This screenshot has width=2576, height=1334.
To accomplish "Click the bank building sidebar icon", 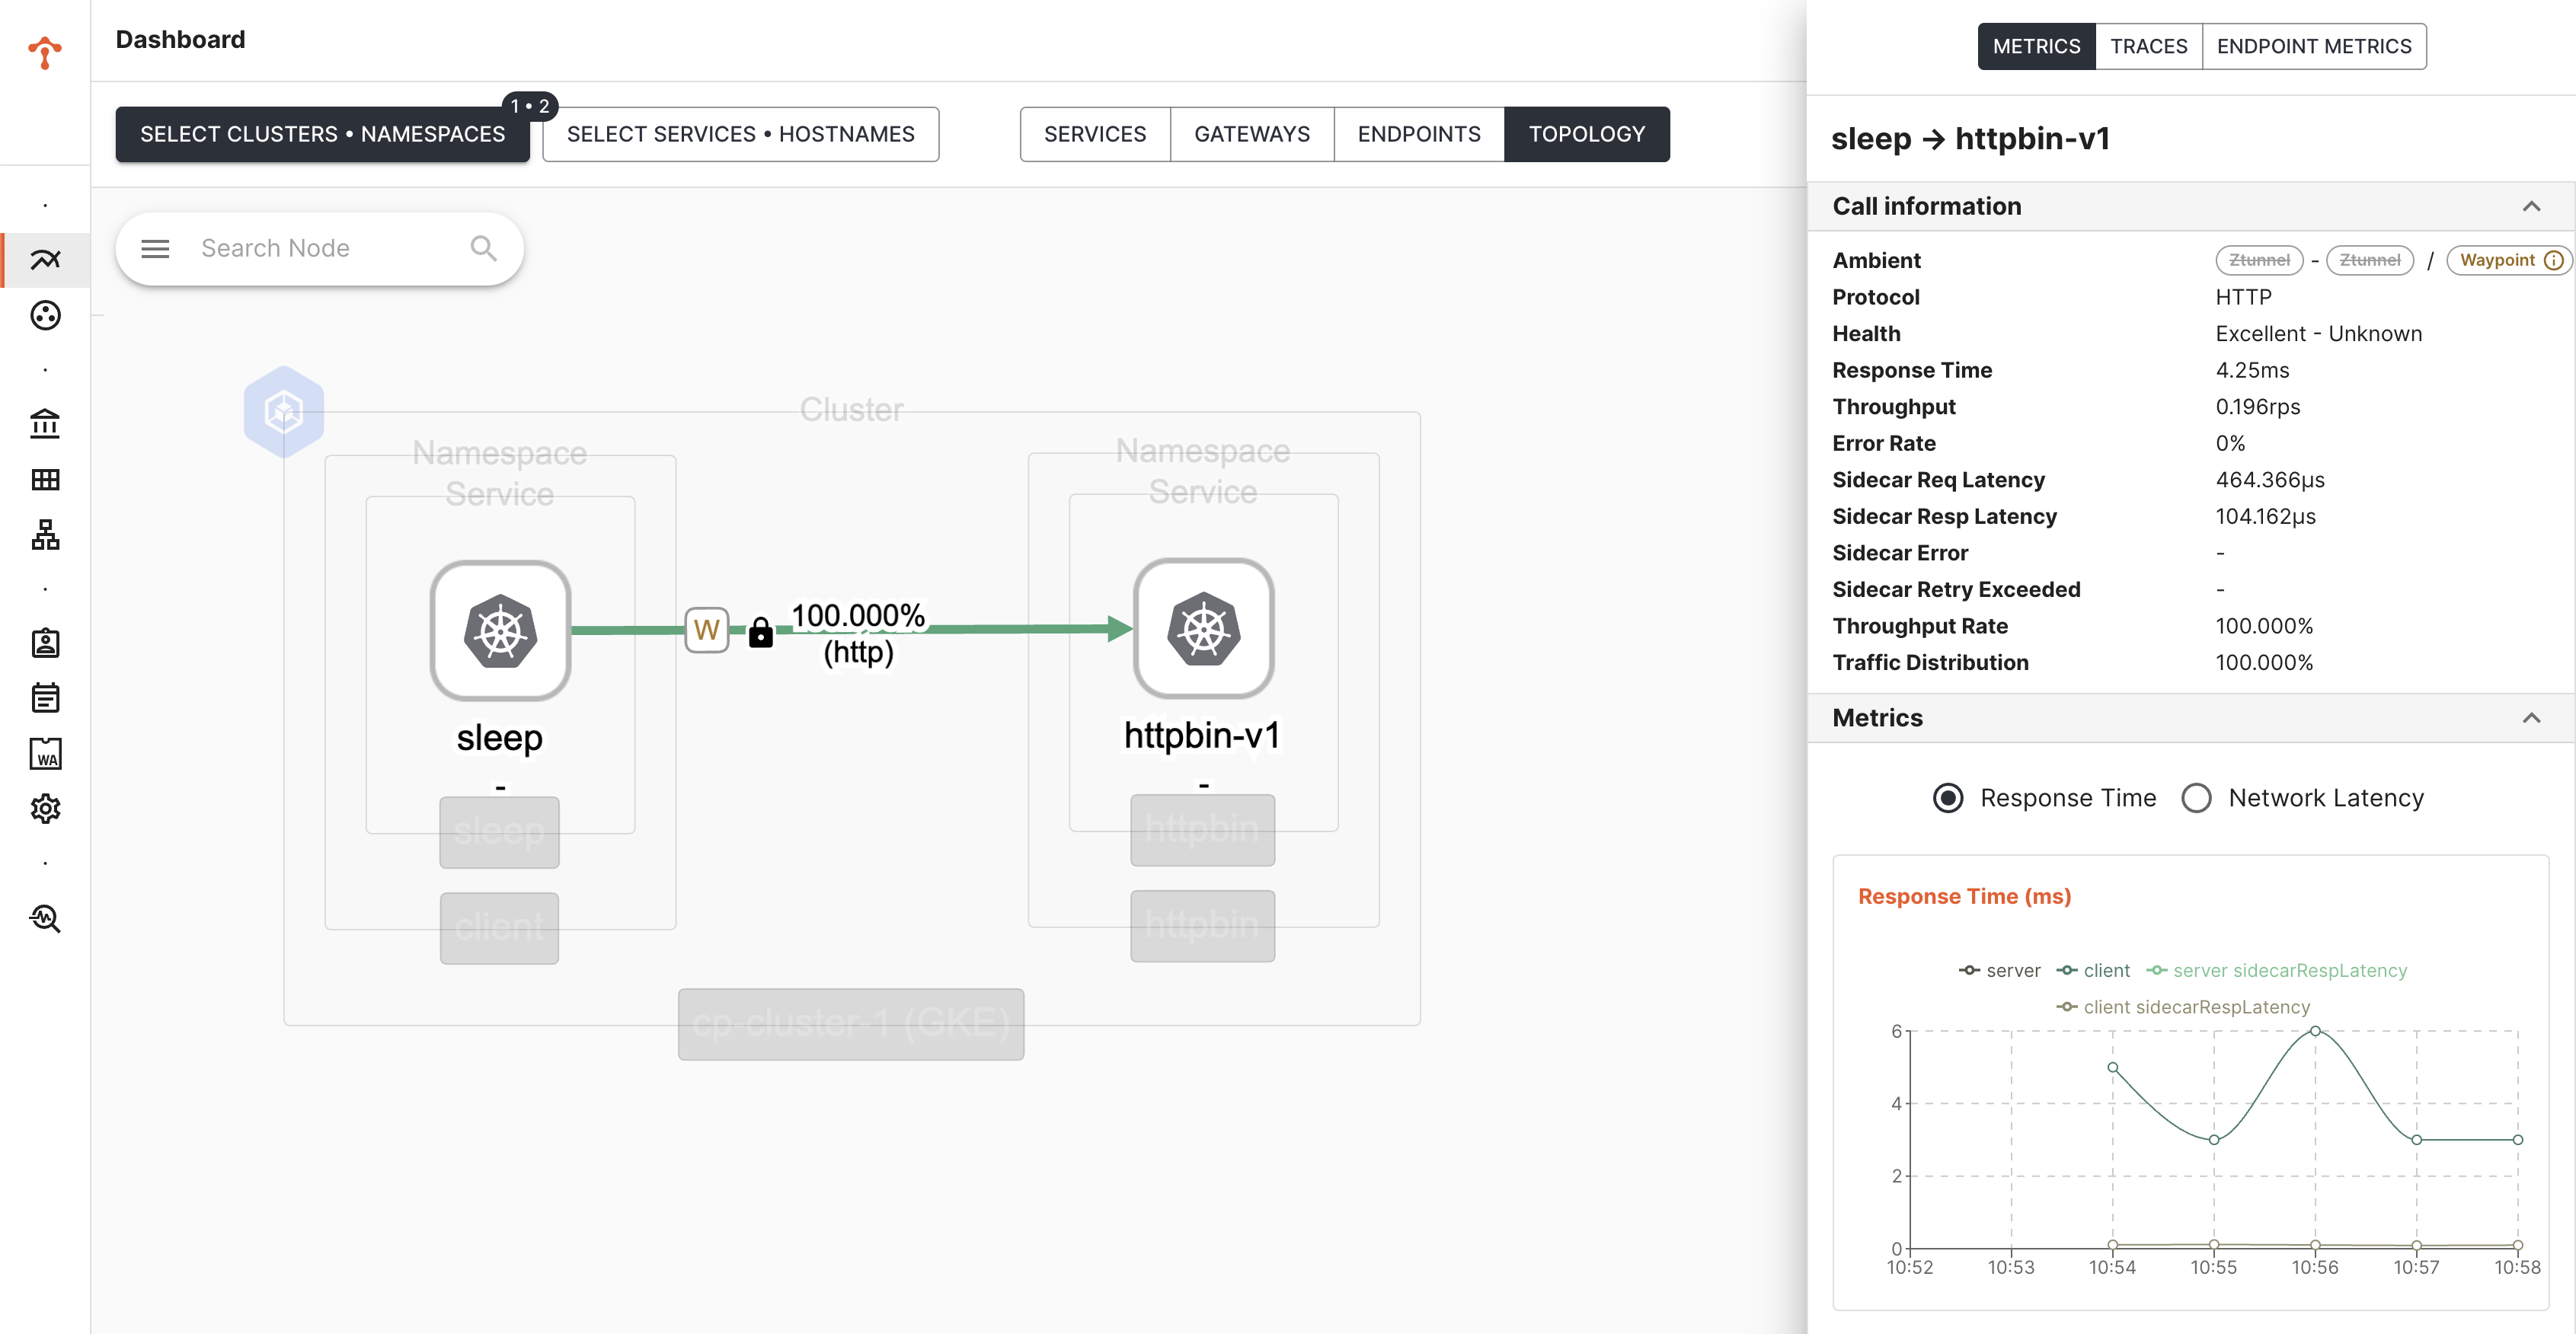I will click(45, 424).
